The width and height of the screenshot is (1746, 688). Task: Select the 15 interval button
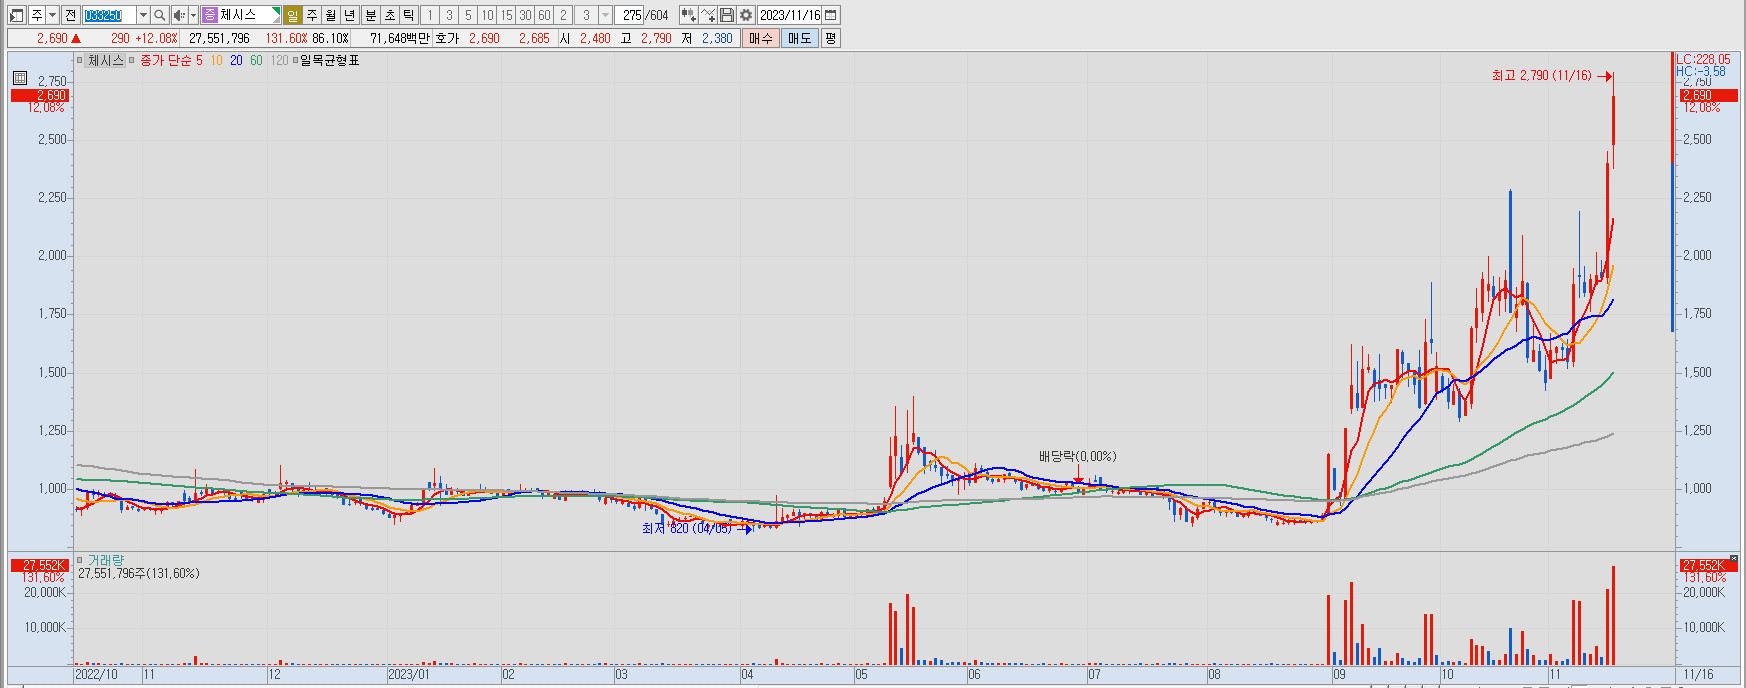(506, 15)
